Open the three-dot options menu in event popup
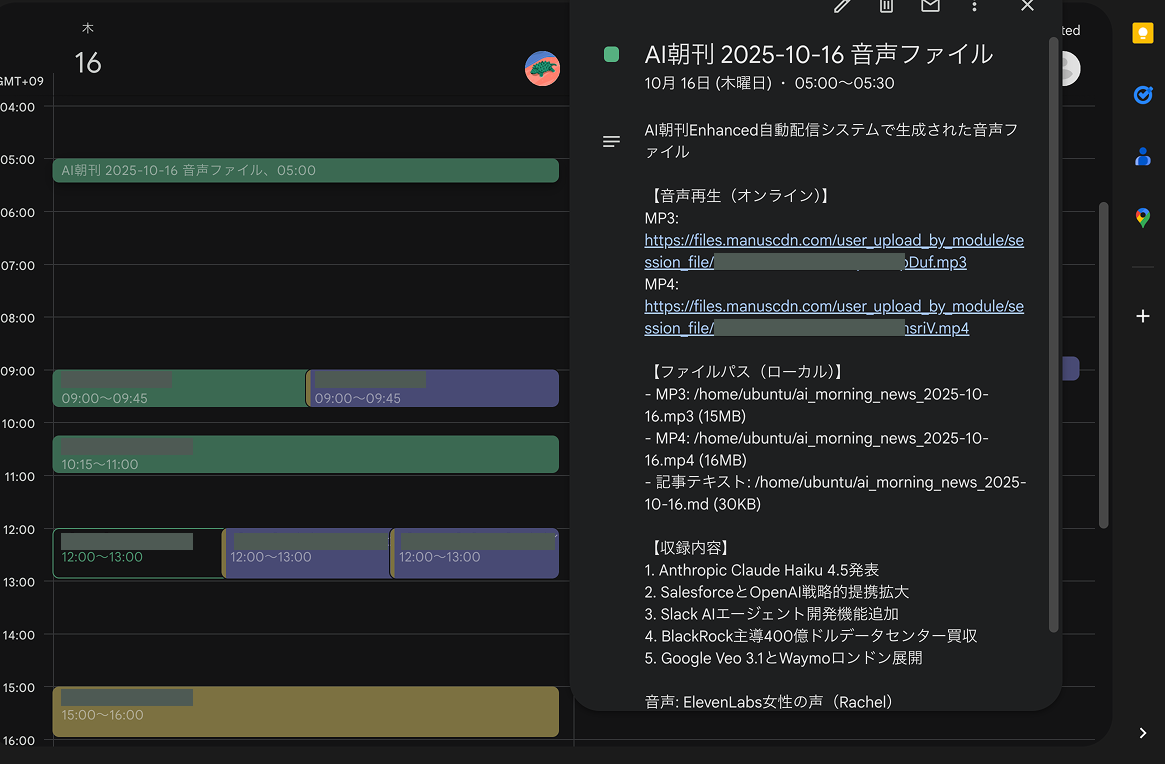The image size is (1165, 764). 974,7
